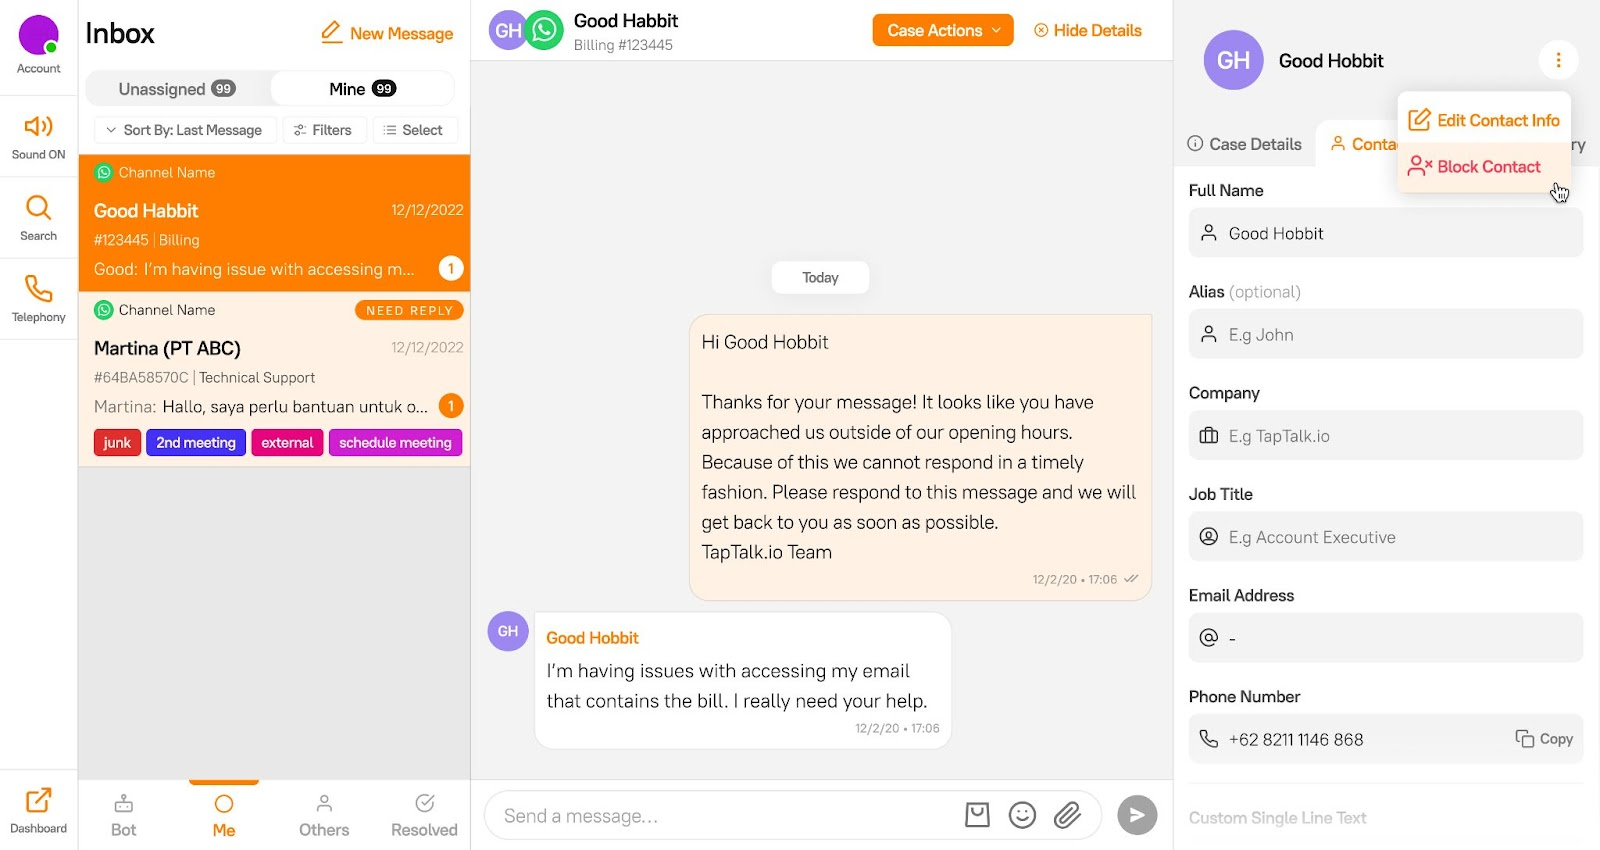The height and width of the screenshot is (850, 1600).
Task: Open Sort By: Last Message dropdown
Action: tap(185, 130)
